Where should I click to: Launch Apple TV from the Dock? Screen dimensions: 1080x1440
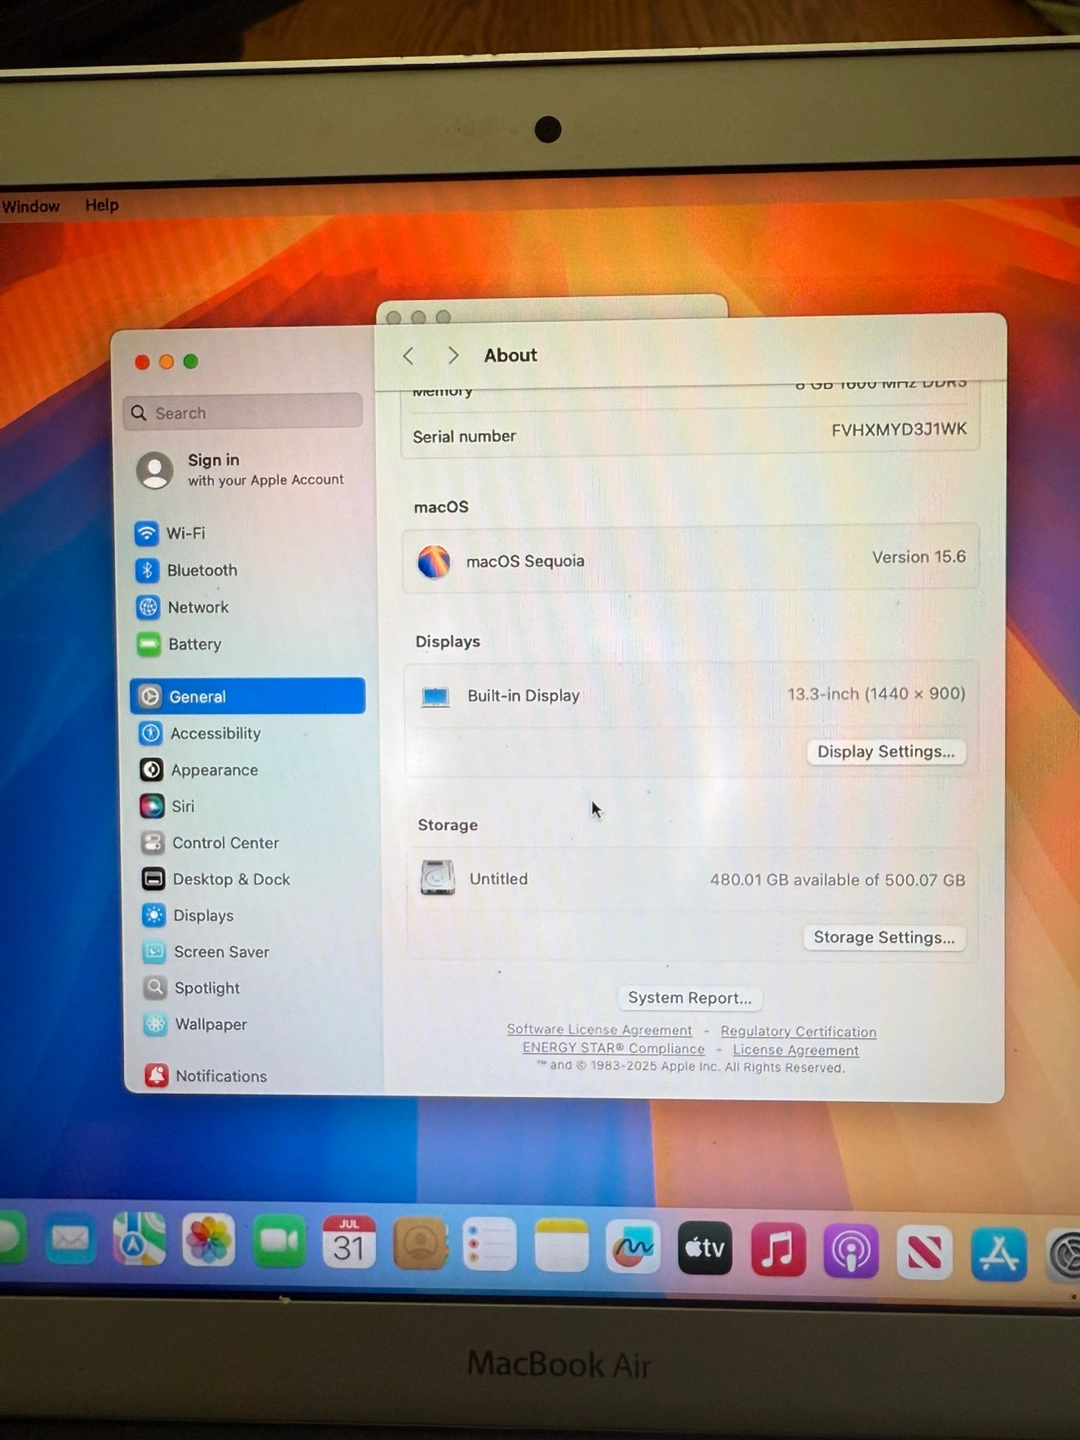(705, 1248)
